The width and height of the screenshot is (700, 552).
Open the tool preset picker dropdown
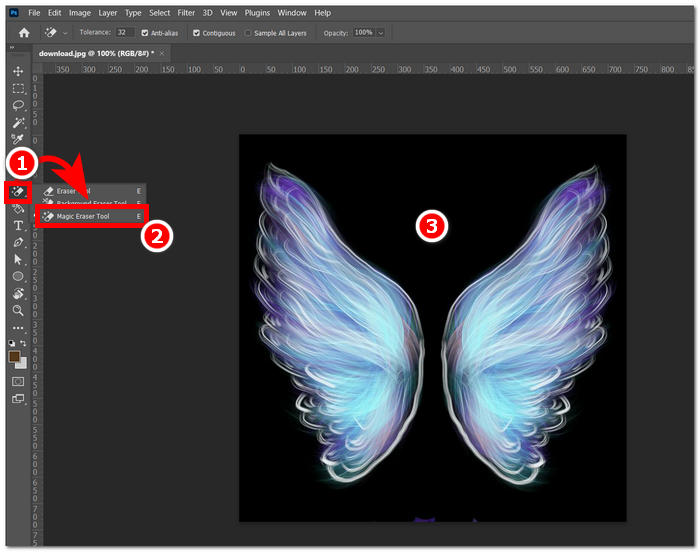tap(65, 33)
